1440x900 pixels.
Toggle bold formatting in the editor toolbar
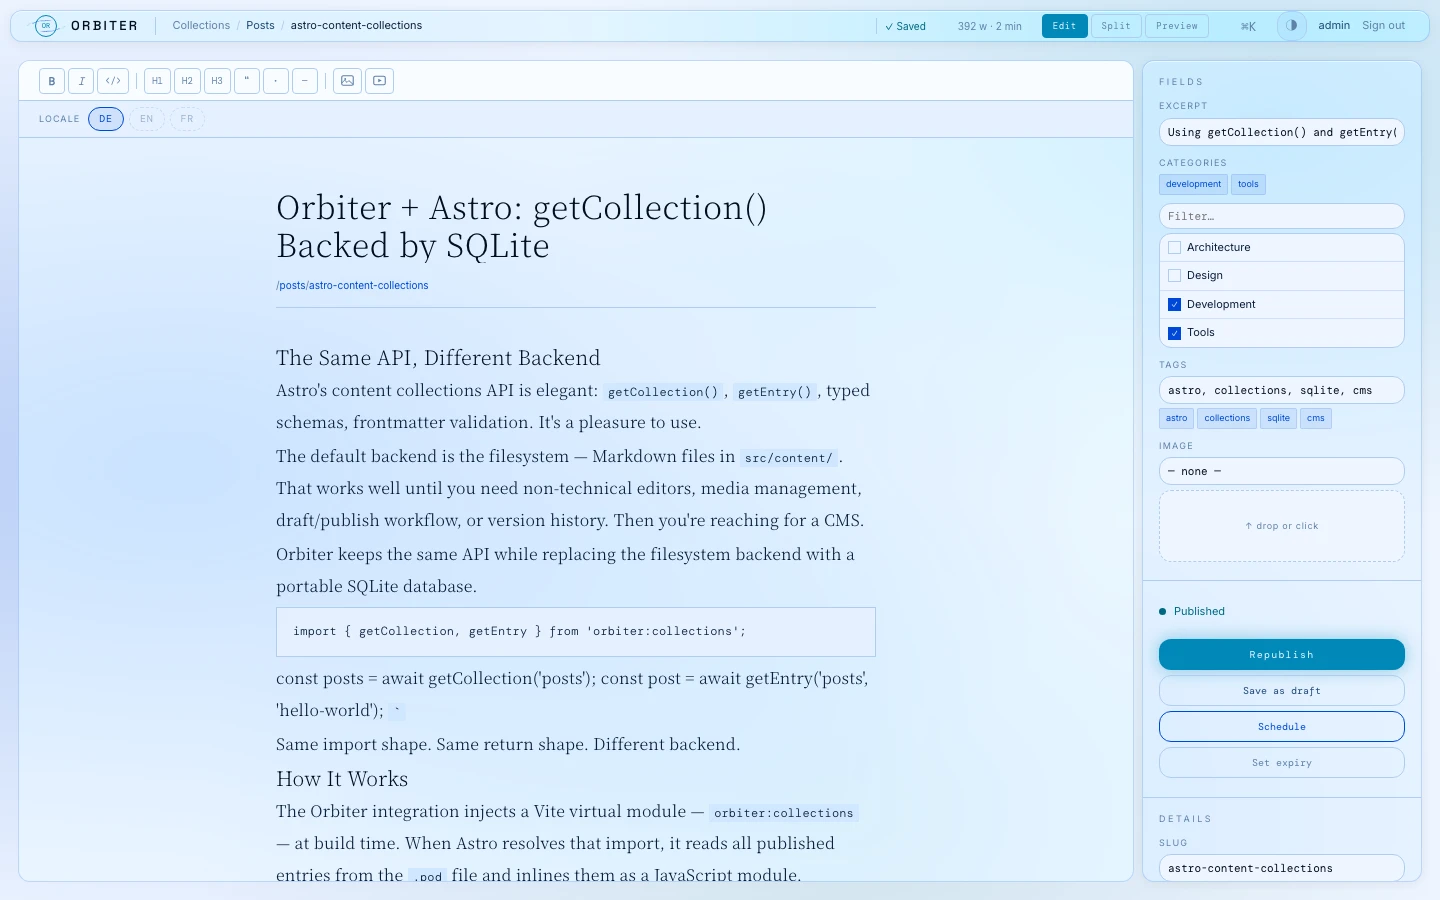[52, 81]
